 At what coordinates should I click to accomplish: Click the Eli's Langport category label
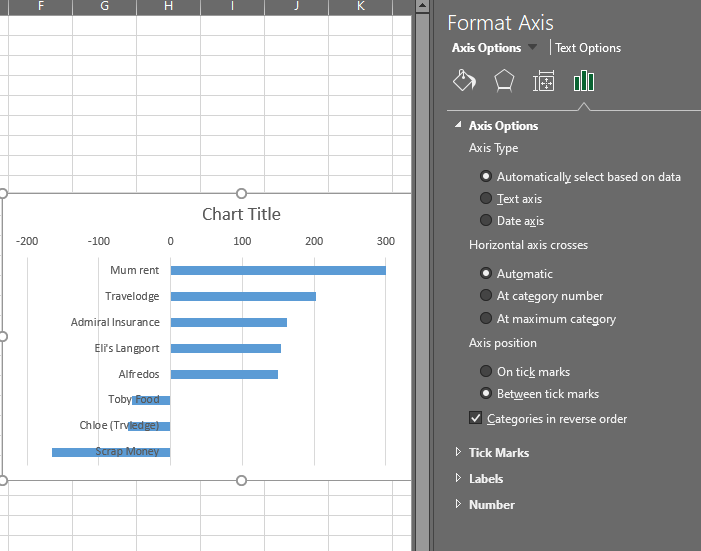pos(127,348)
